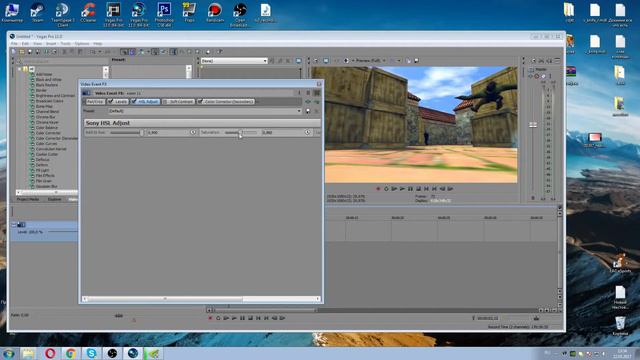Click the Add to hue slider
Screen dimensions: 640x360
coord(126,133)
